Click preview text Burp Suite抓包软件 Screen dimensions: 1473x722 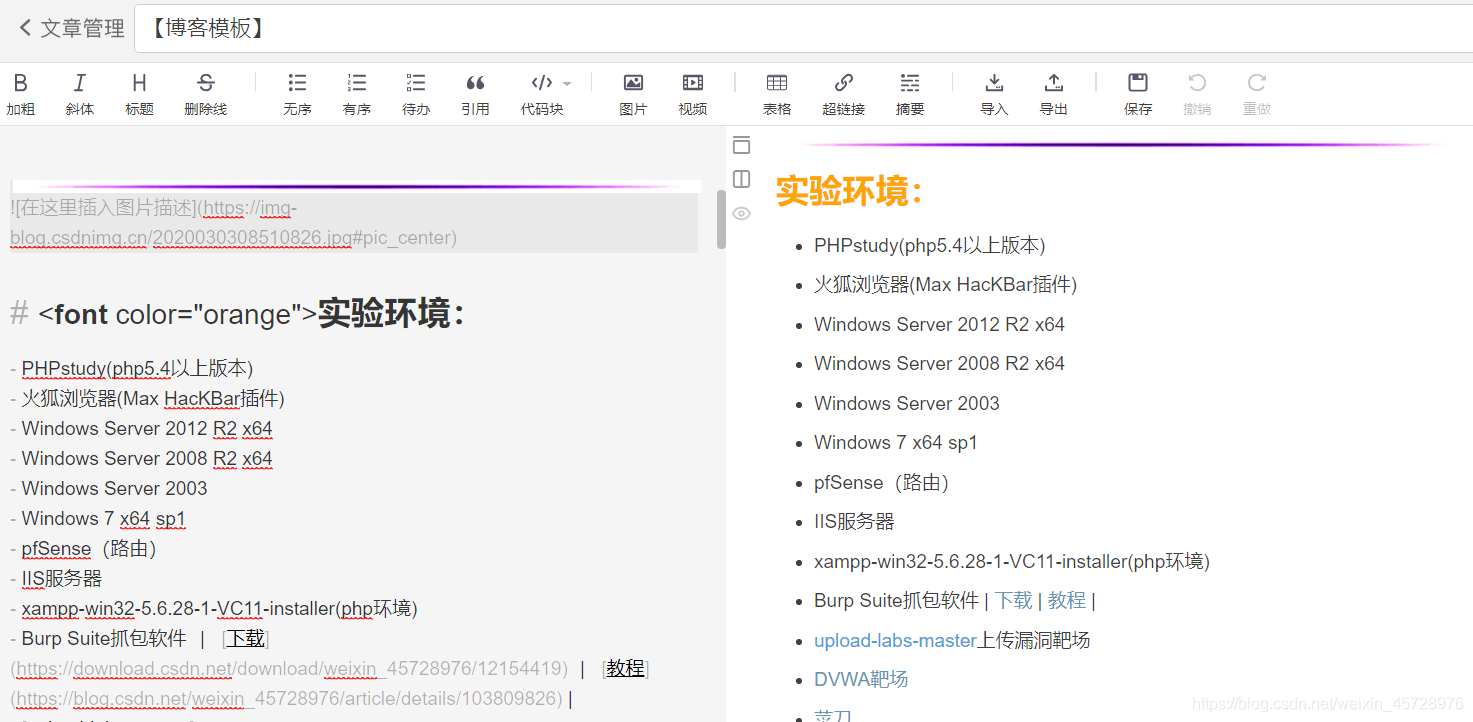(896, 600)
